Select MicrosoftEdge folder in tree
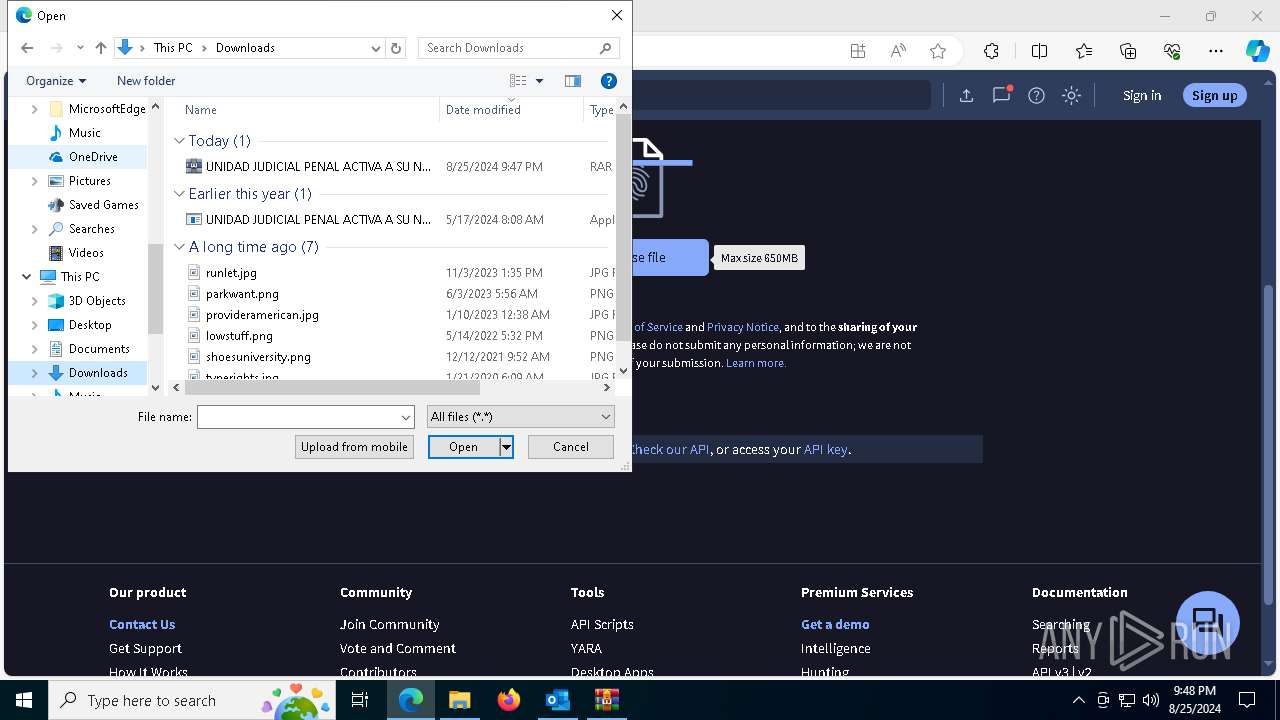This screenshot has width=1280, height=720. [97, 109]
